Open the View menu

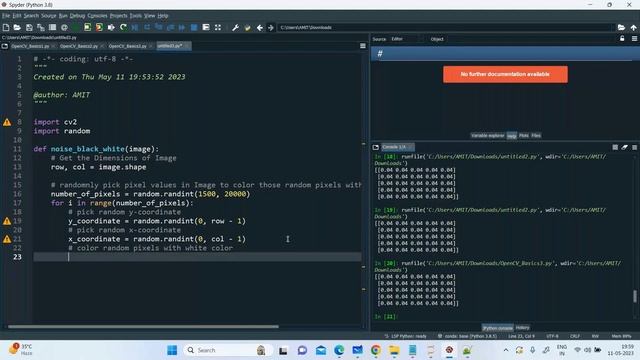(149, 16)
